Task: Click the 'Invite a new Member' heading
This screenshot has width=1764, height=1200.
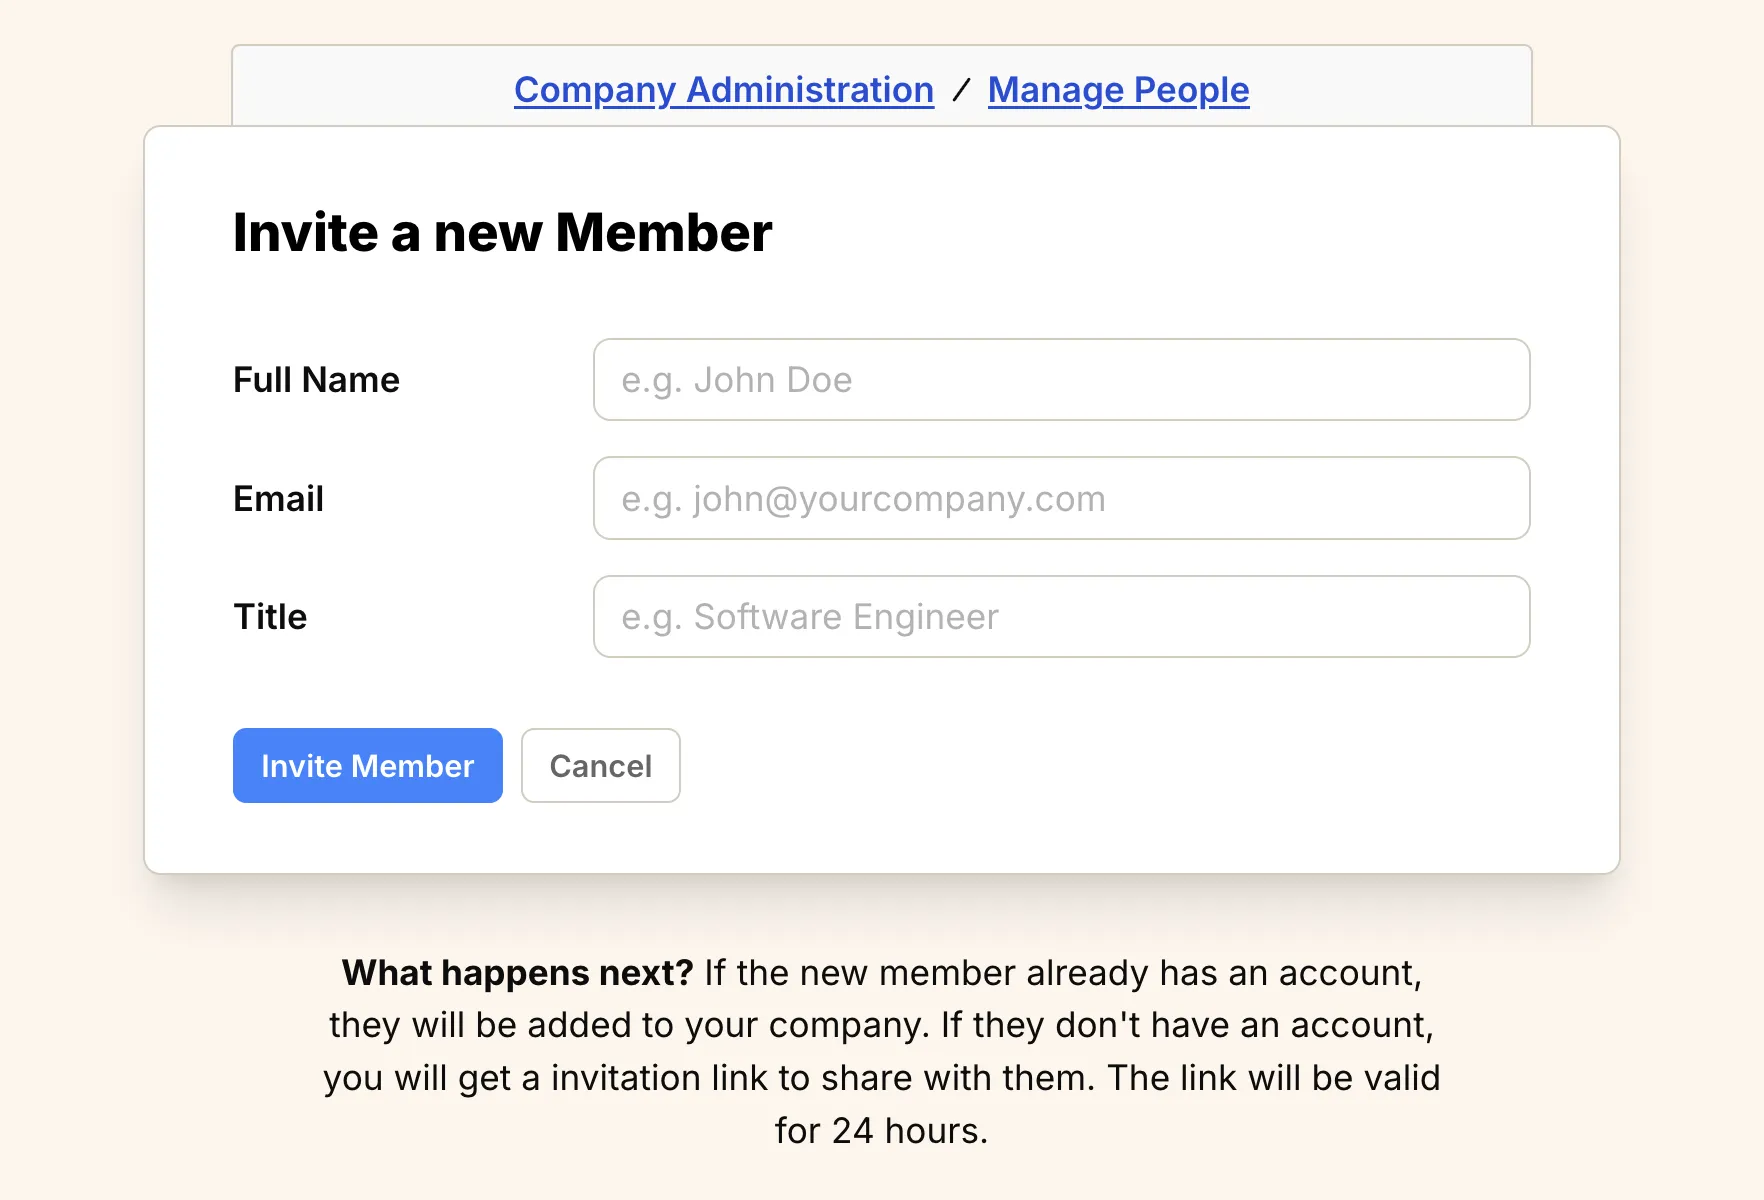Action: (x=502, y=232)
